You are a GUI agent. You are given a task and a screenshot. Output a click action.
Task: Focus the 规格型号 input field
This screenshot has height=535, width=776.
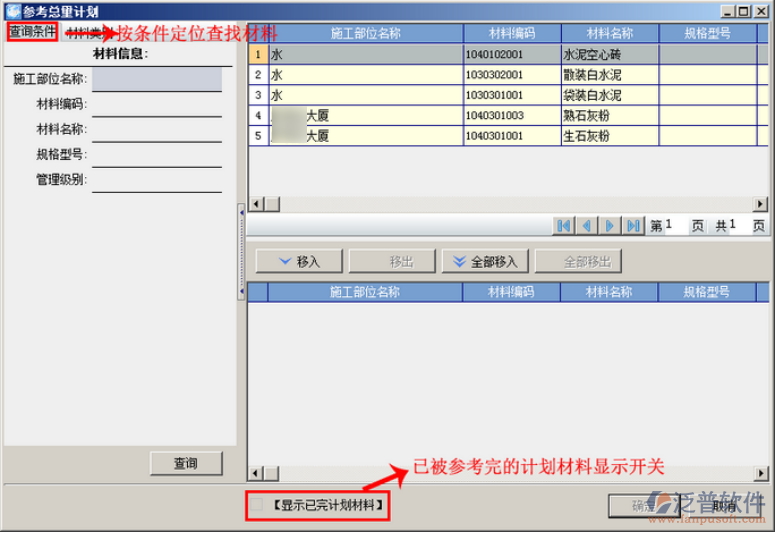tap(157, 155)
